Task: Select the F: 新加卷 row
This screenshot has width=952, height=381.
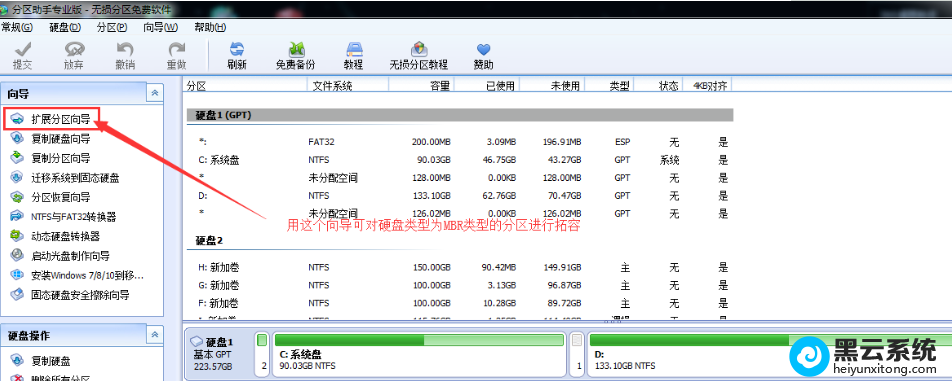Action: (x=460, y=303)
